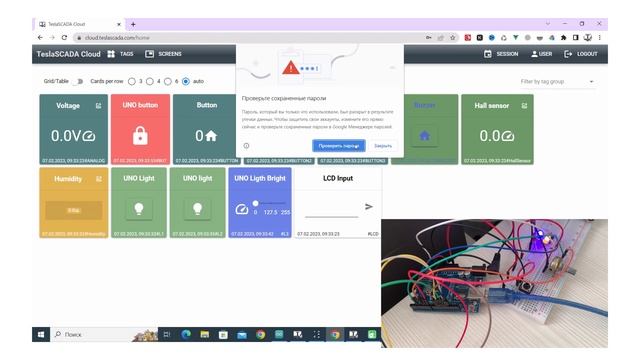Click the red extension icon in toolbar
This screenshot has width=640, height=360.
[468, 38]
